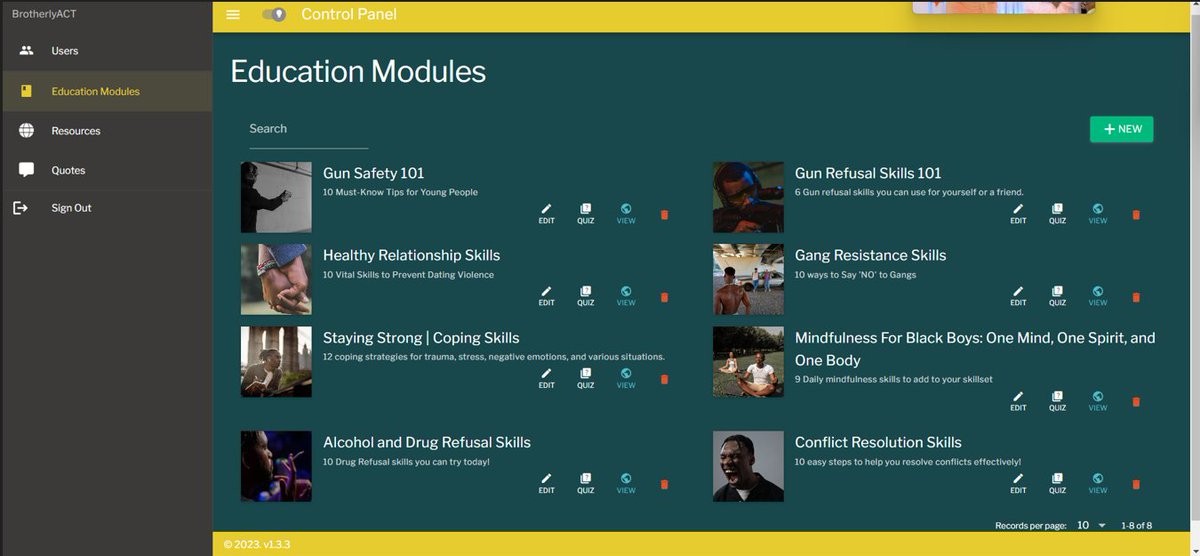Image resolution: width=1200 pixels, height=556 pixels.
Task: Edit the Mindfulness For Black Boys module
Action: 1018,401
